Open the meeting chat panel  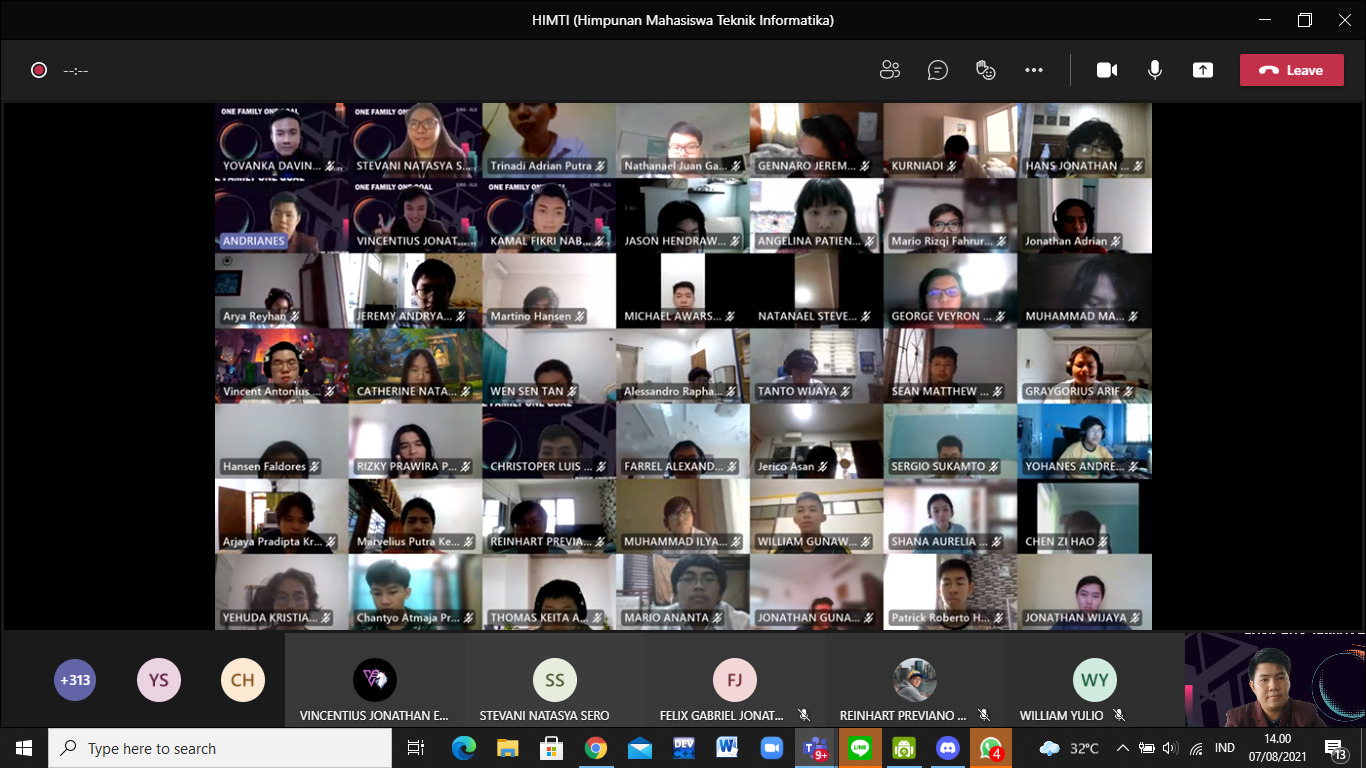pyautogui.click(x=938, y=70)
